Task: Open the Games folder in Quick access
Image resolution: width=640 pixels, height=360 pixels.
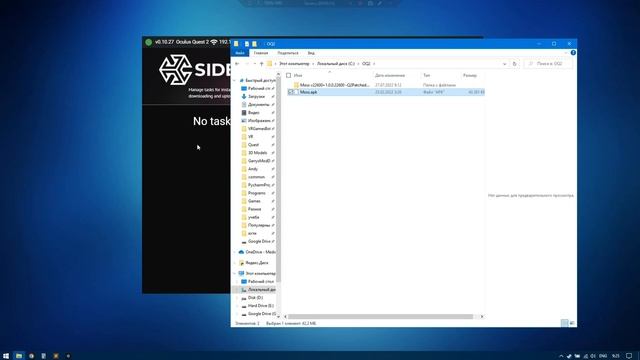Action: coord(254,201)
